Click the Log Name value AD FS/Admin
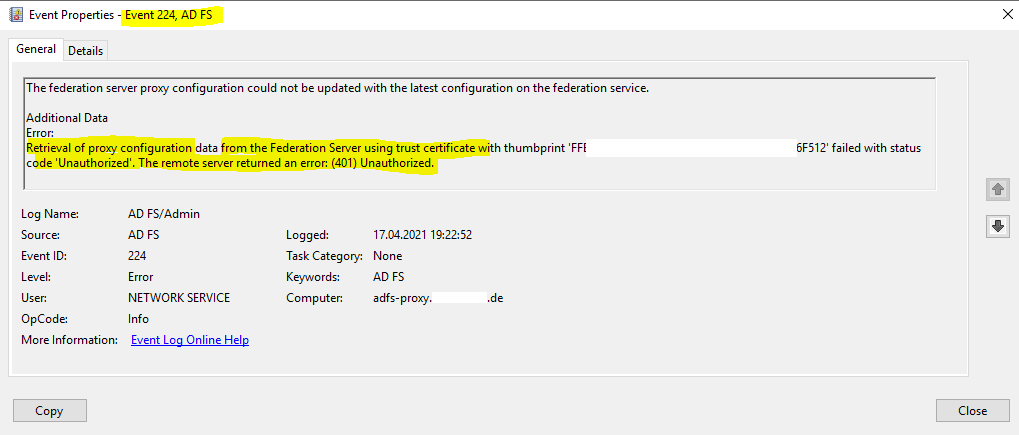The width and height of the screenshot is (1019, 435). click(x=164, y=214)
